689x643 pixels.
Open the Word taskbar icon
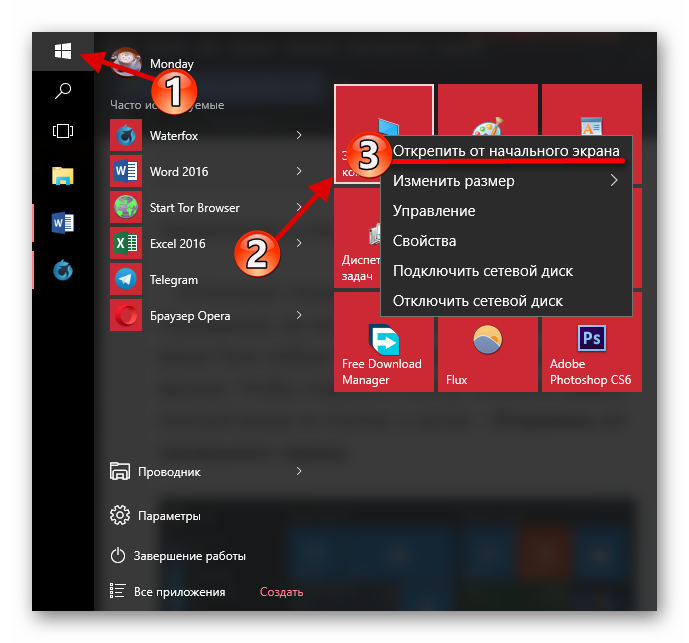[x=63, y=223]
